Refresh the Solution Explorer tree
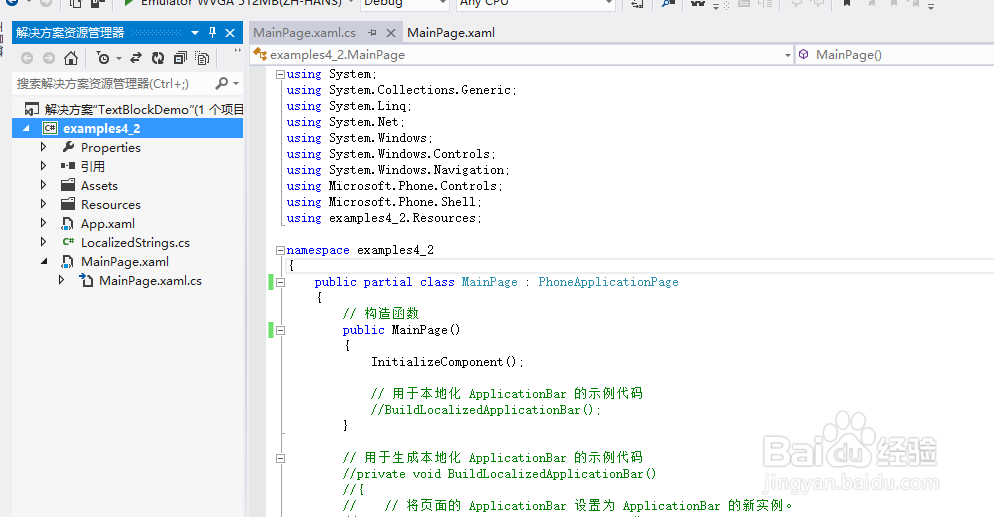This screenshot has height=517, width=994. tap(158, 58)
